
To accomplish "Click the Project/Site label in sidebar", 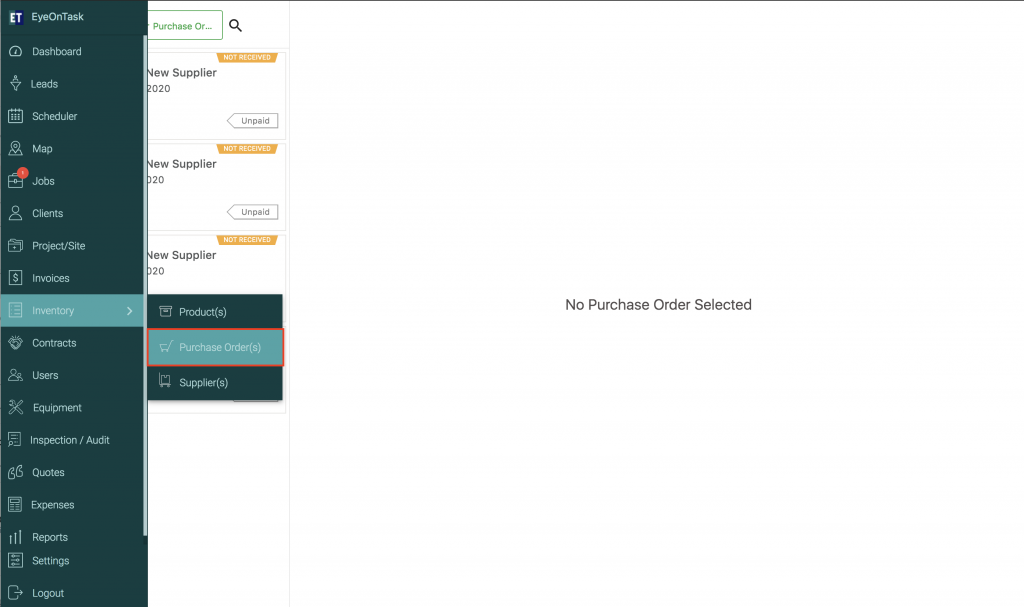I will click(59, 246).
